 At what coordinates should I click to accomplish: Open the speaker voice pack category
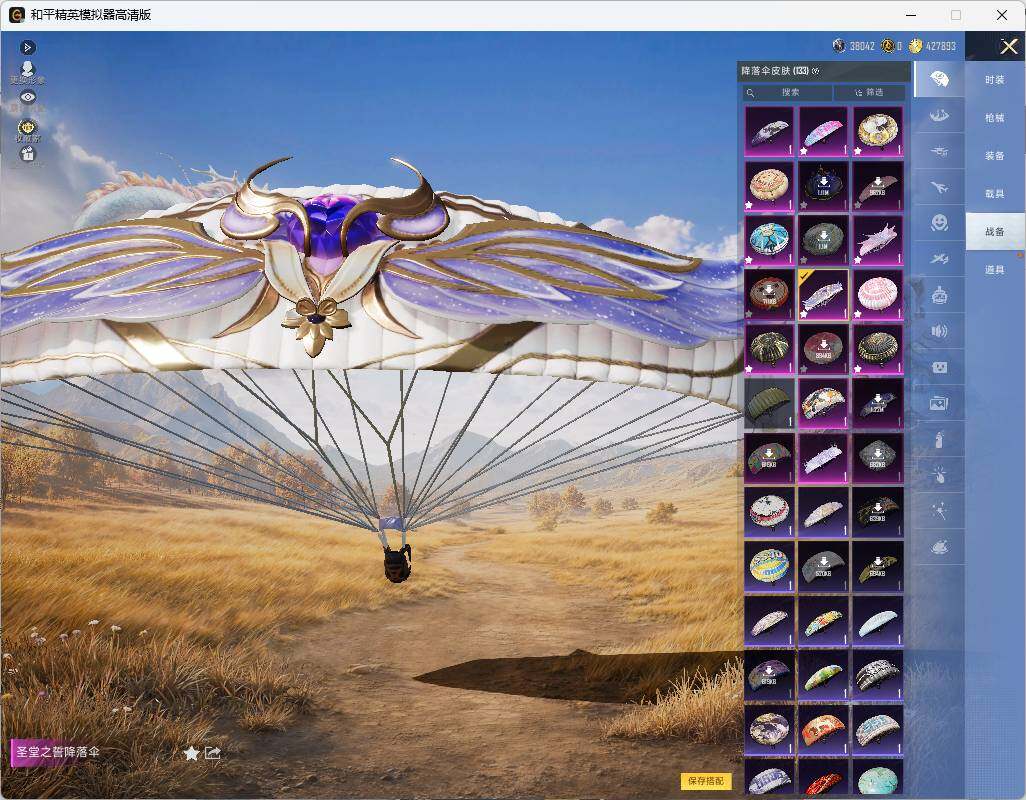(939, 331)
